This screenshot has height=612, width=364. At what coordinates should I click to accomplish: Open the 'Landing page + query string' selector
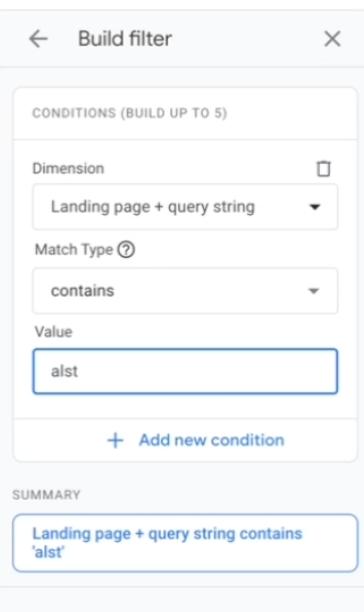(185, 207)
